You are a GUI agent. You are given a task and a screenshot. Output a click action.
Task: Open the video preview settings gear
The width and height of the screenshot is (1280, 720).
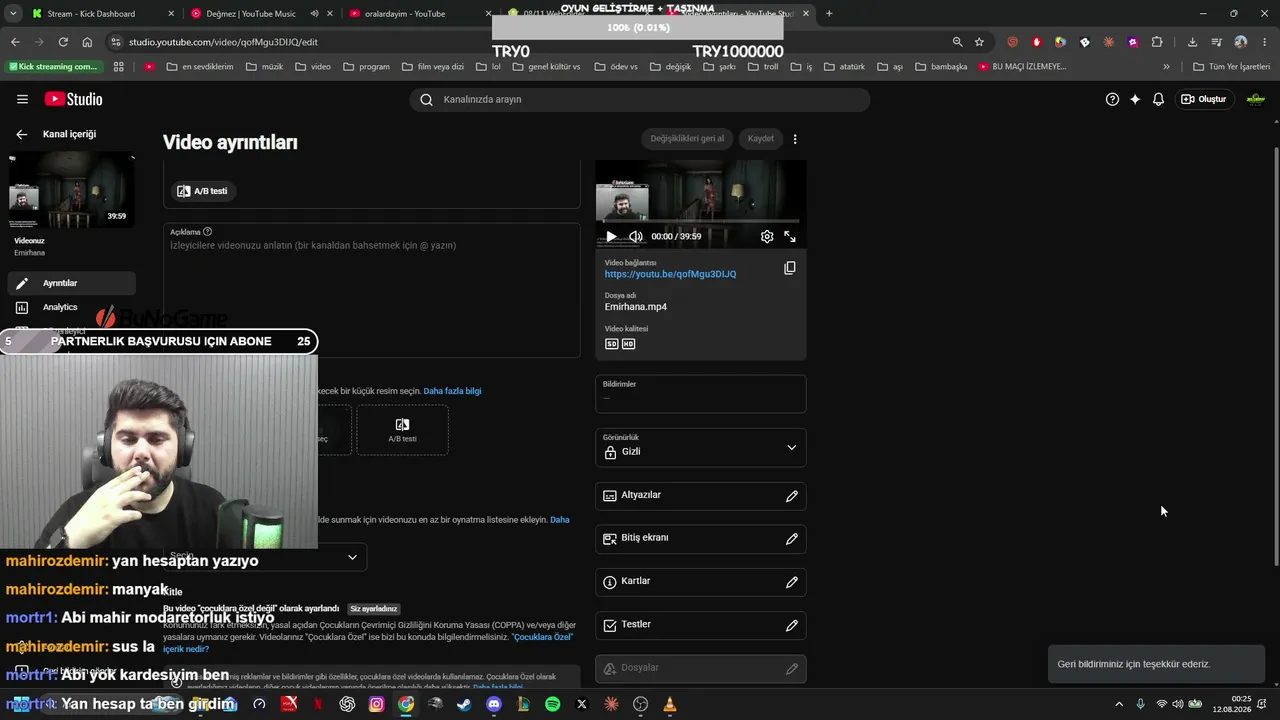click(767, 237)
